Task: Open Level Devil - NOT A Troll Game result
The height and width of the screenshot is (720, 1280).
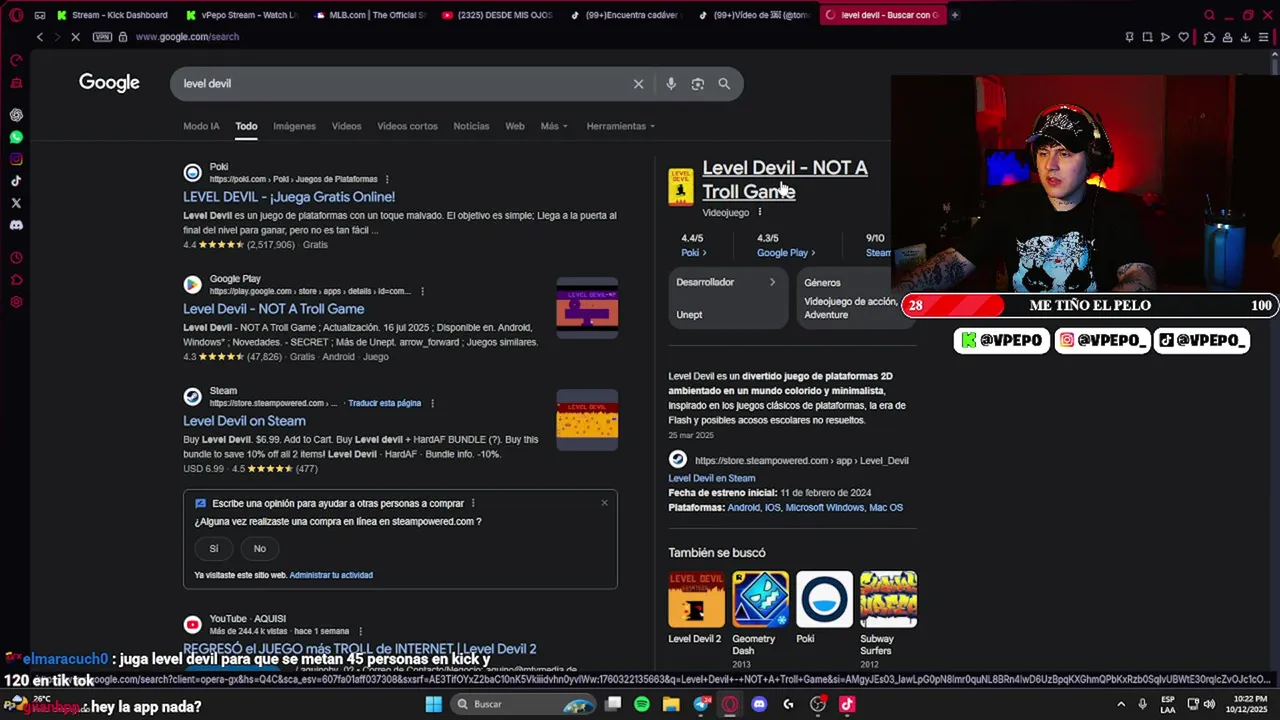Action: tap(273, 309)
